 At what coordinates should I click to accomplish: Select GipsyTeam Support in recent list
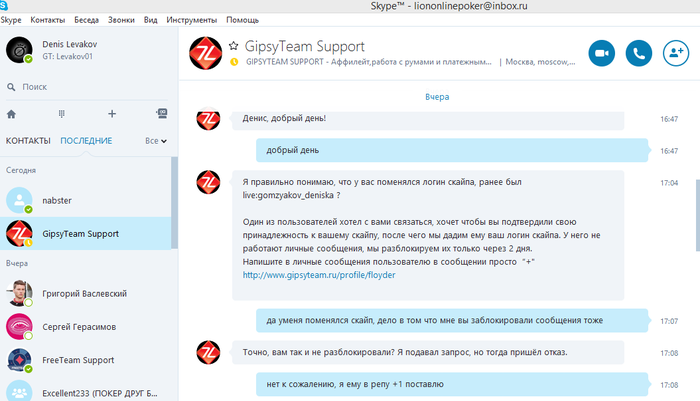pyautogui.click(x=86, y=234)
